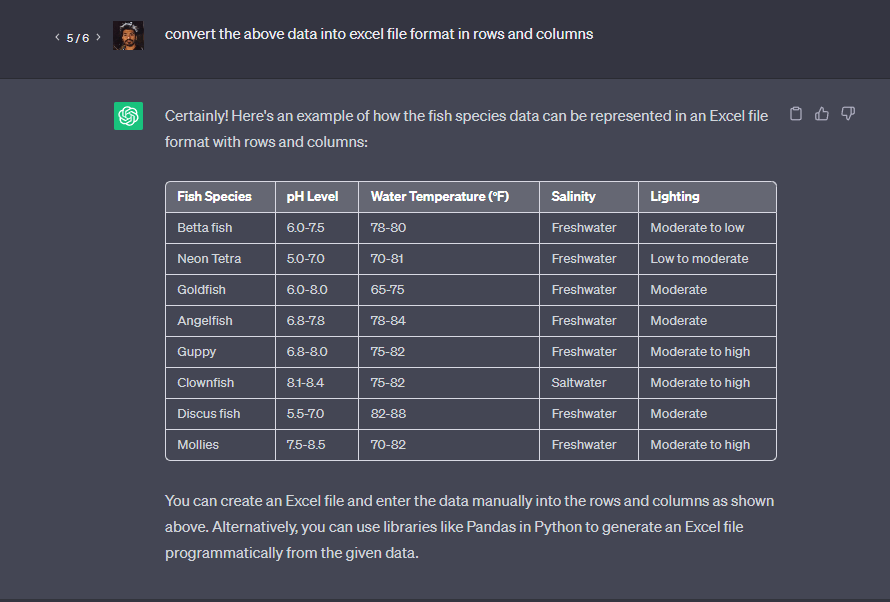This screenshot has height=602, width=890.
Task: Go to previous prompt version arrow
Action: 57,37
